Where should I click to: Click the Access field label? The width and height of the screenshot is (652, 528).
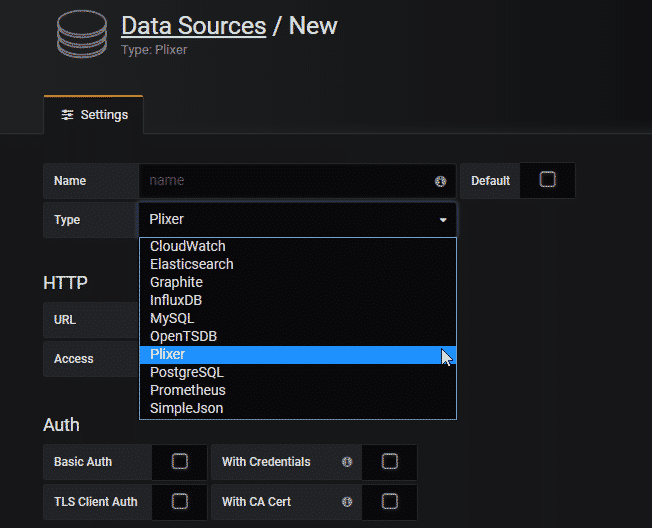[x=74, y=359]
